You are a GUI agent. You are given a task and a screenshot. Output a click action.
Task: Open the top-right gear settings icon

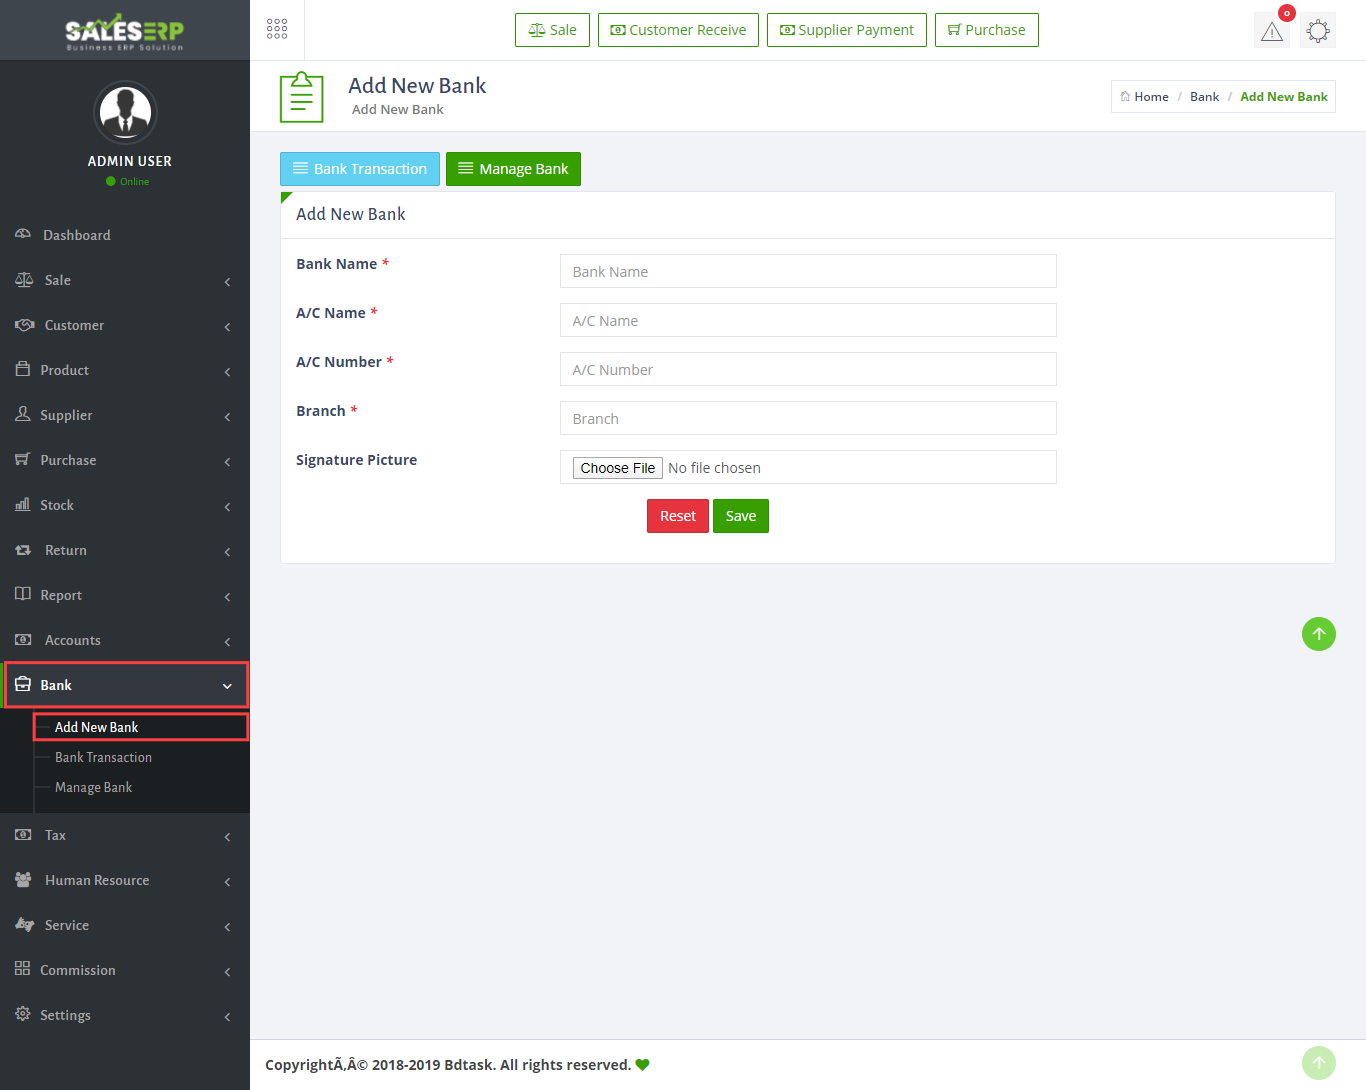click(1318, 30)
